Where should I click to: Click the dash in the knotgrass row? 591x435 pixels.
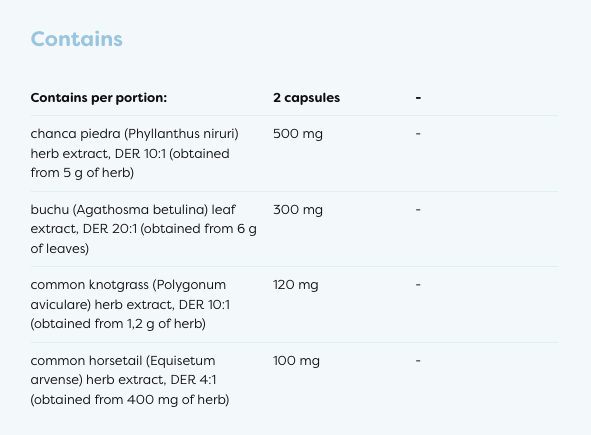click(418, 285)
